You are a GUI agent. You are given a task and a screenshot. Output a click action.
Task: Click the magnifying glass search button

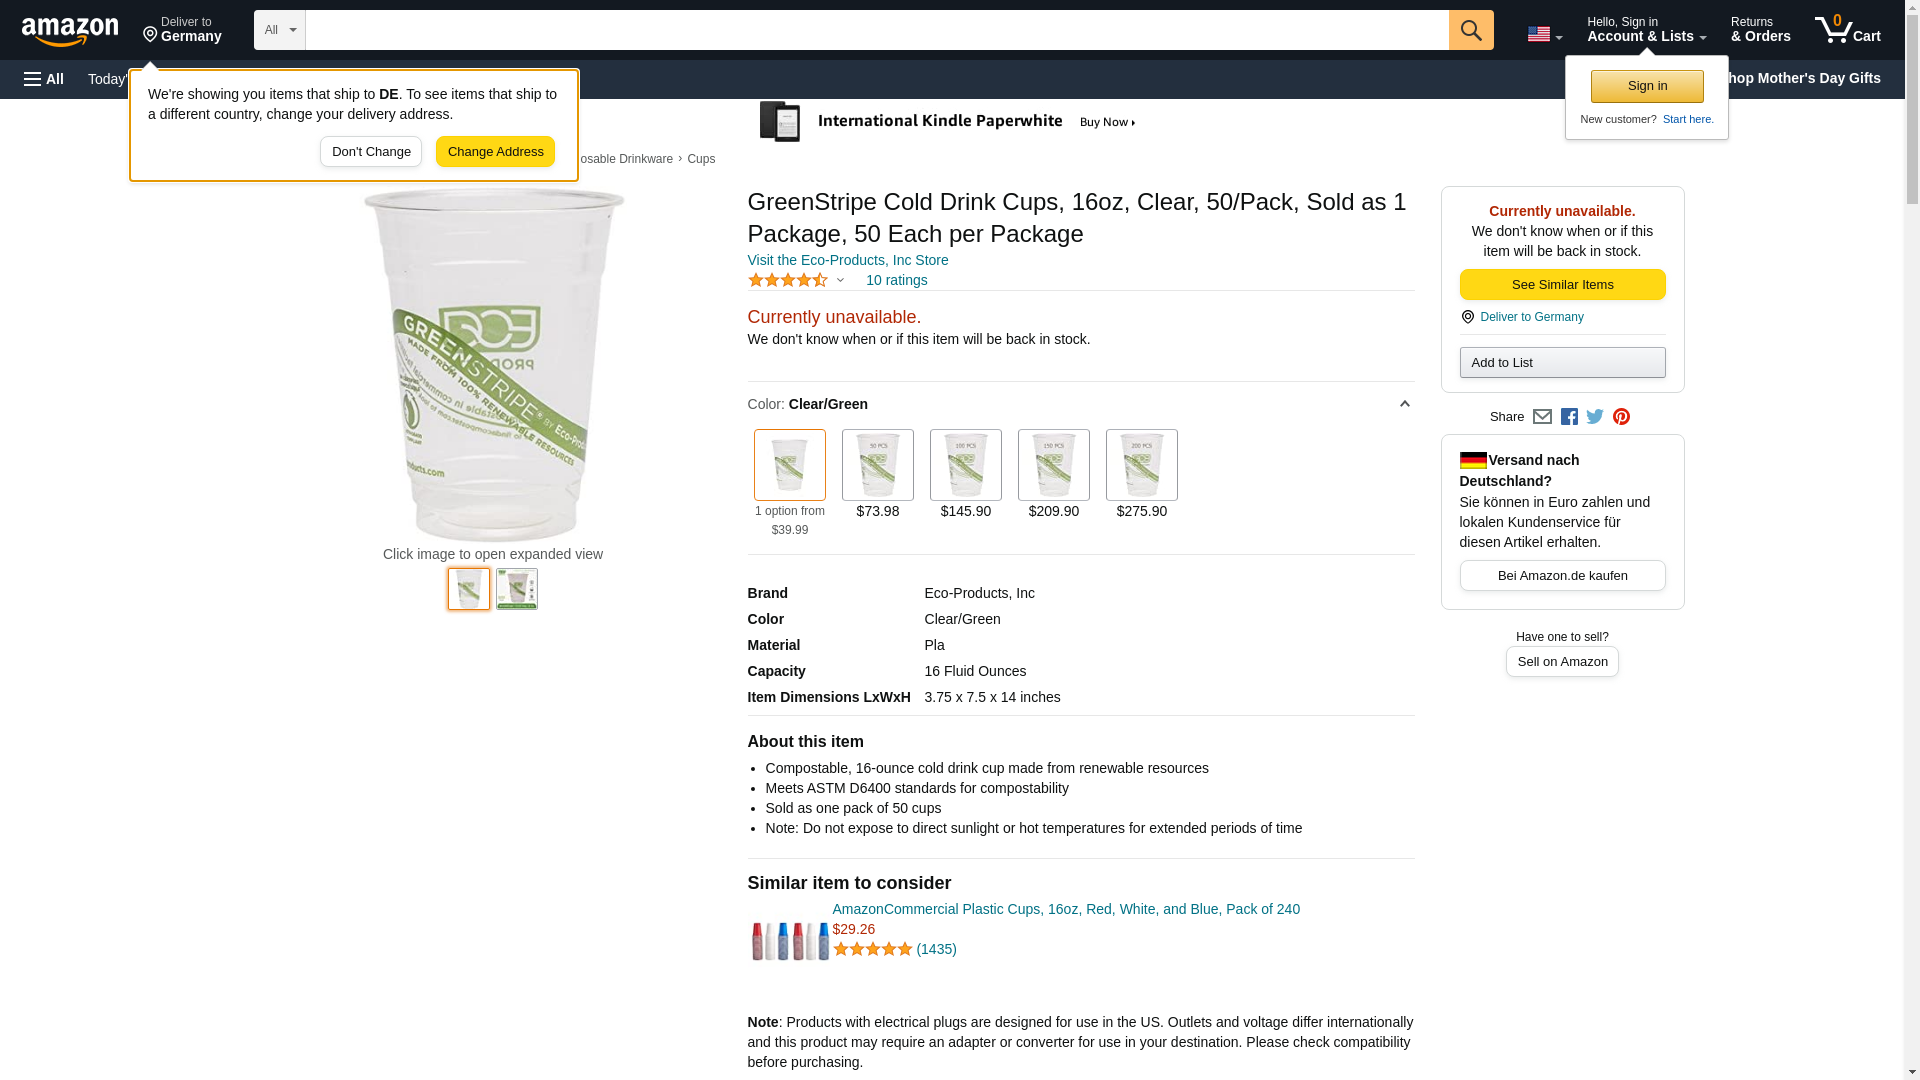coord(1470,30)
